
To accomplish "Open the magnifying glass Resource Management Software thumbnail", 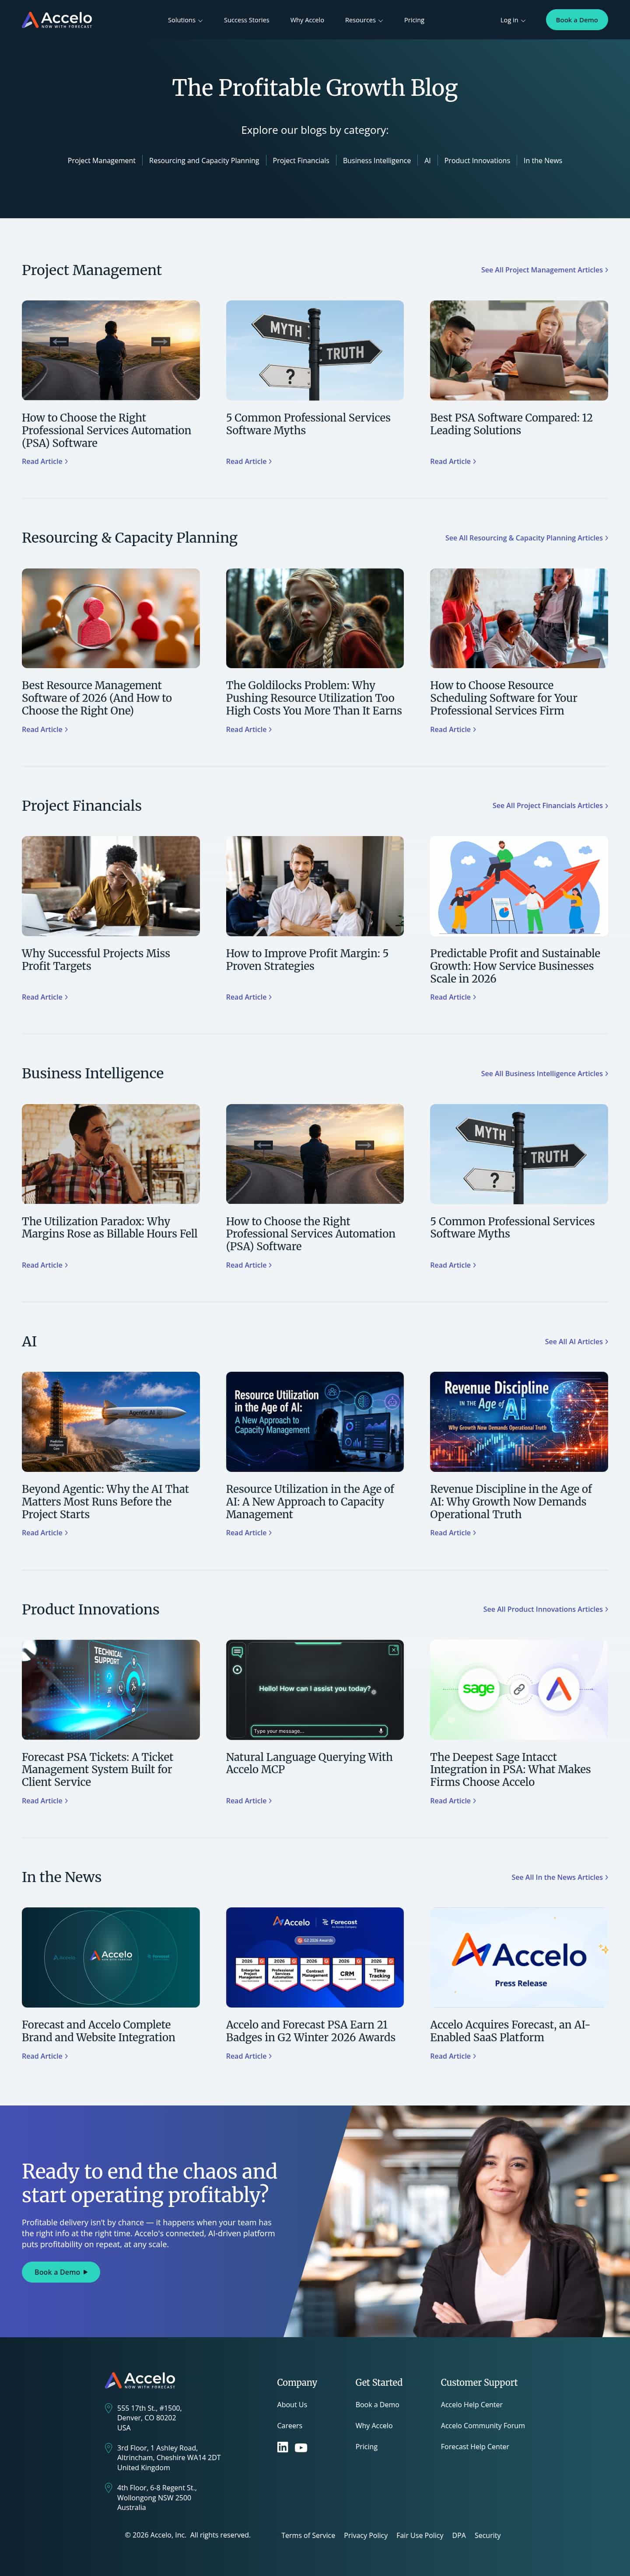I will point(111,618).
